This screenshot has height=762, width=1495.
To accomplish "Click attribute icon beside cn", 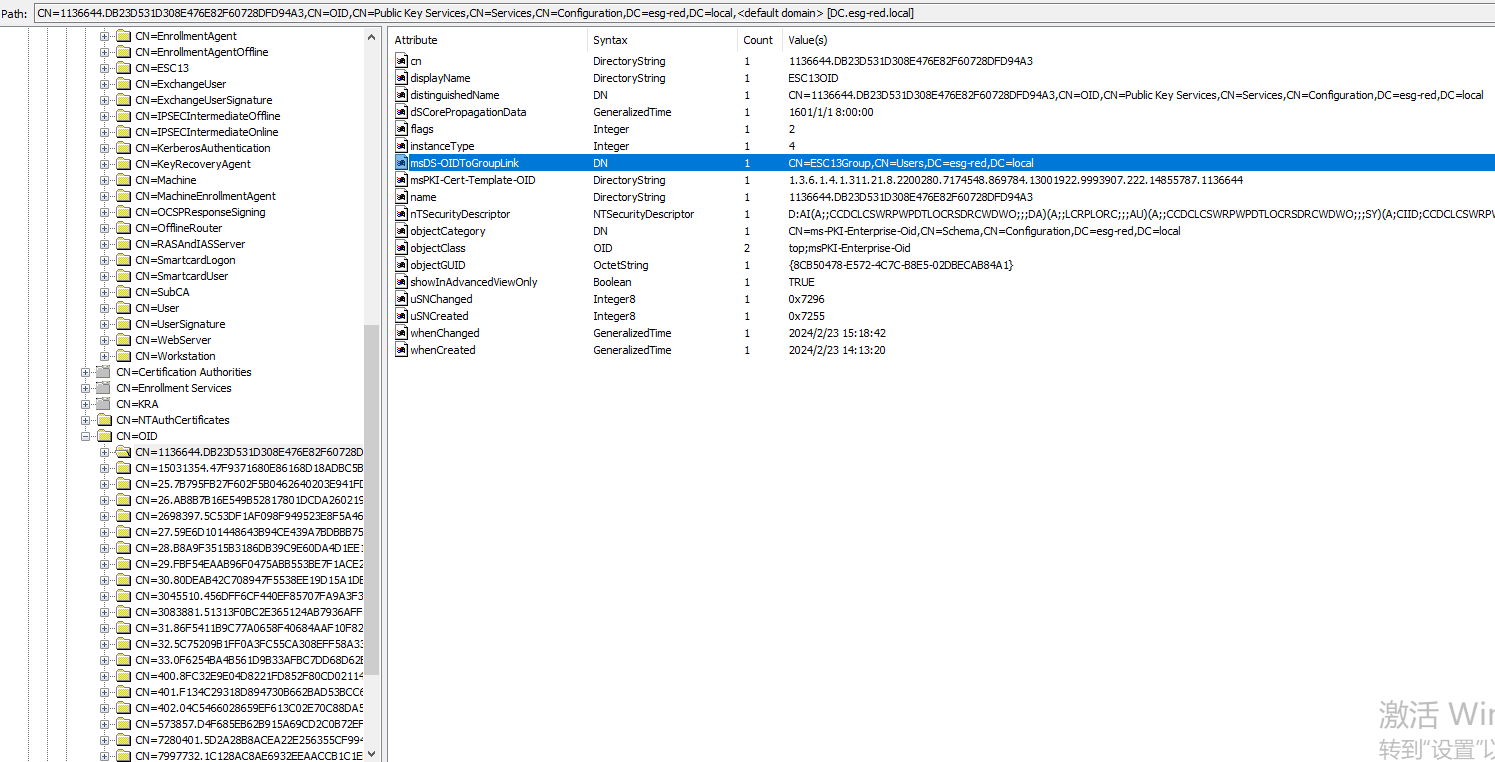I will (401, 61).
